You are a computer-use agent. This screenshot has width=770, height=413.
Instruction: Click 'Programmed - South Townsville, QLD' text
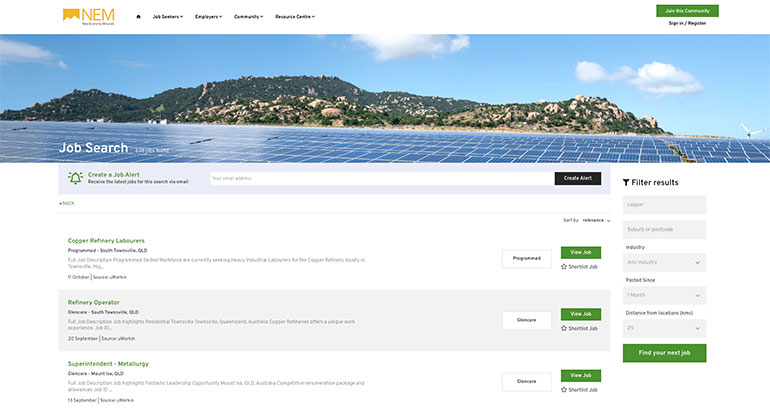pos(107,250)
